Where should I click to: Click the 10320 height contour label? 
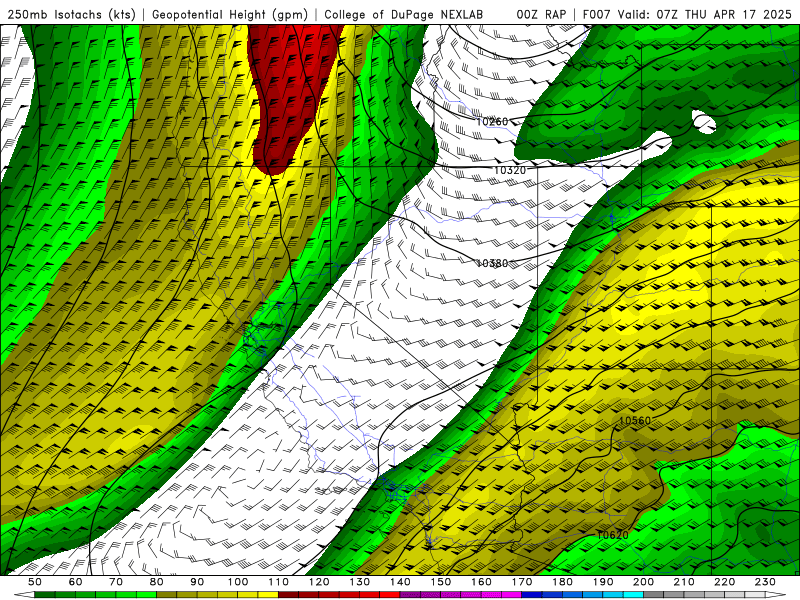coord(510,170)
